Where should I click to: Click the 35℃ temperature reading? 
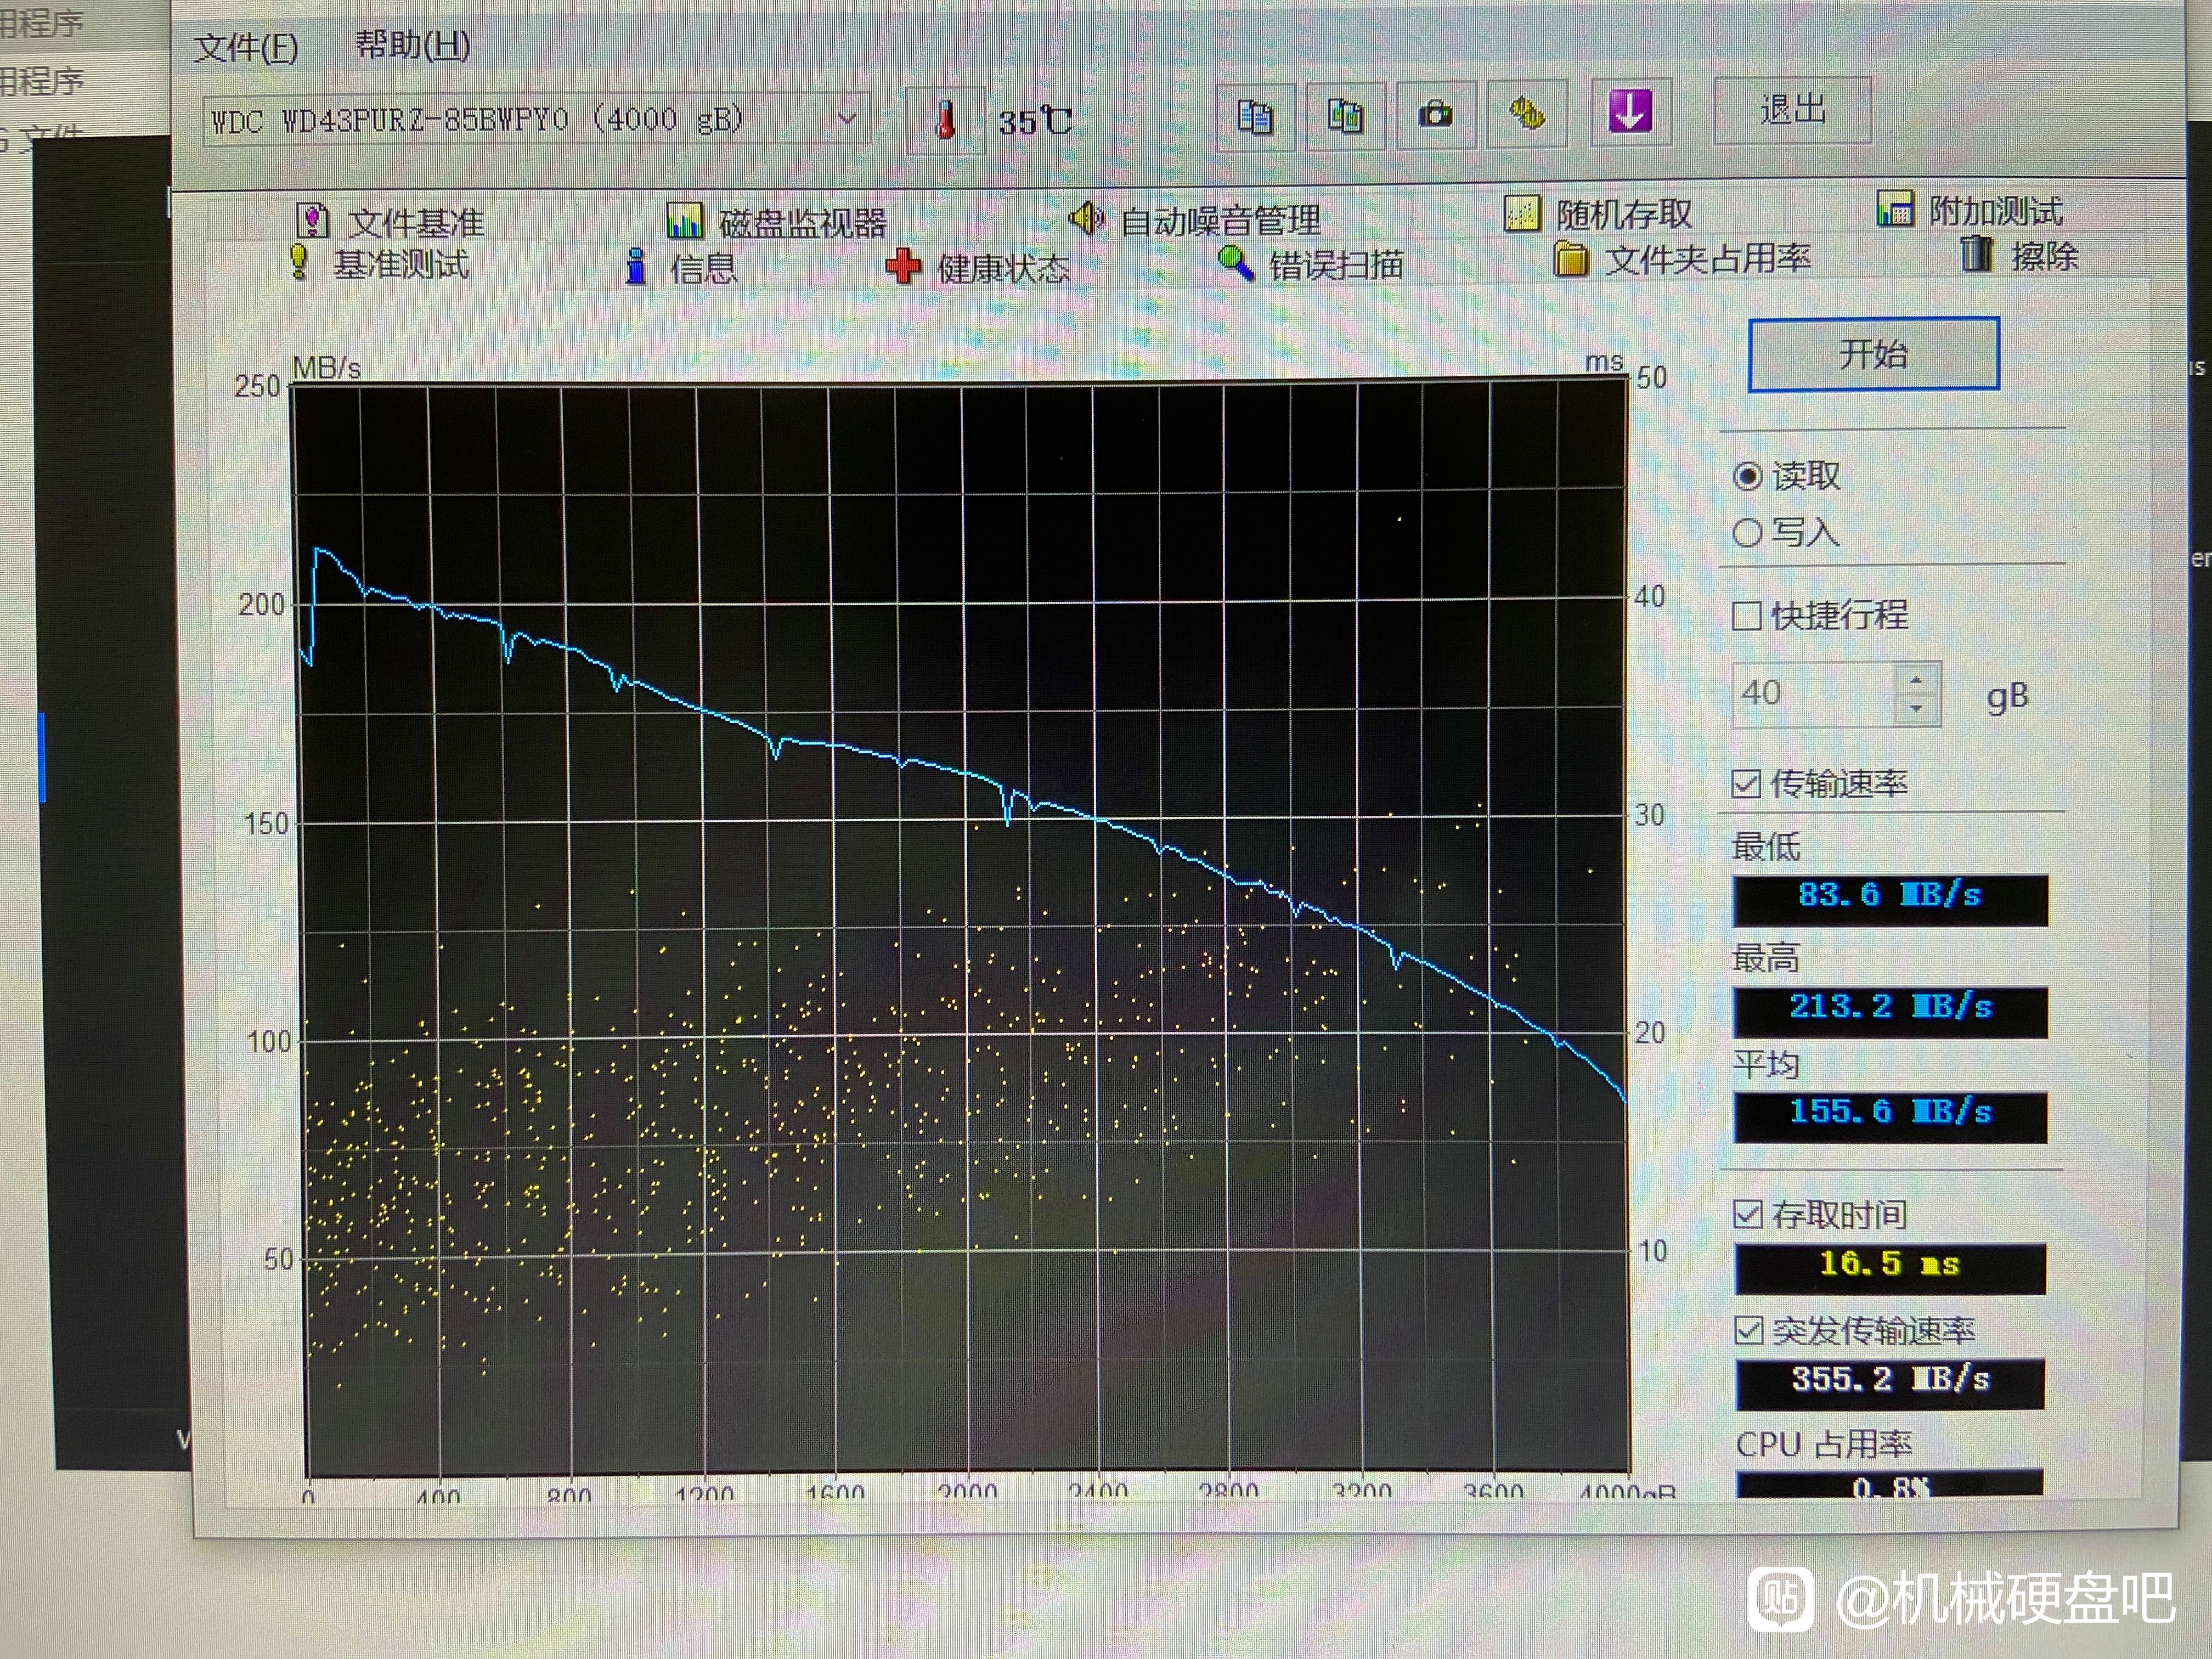[x=1035, y=121]
